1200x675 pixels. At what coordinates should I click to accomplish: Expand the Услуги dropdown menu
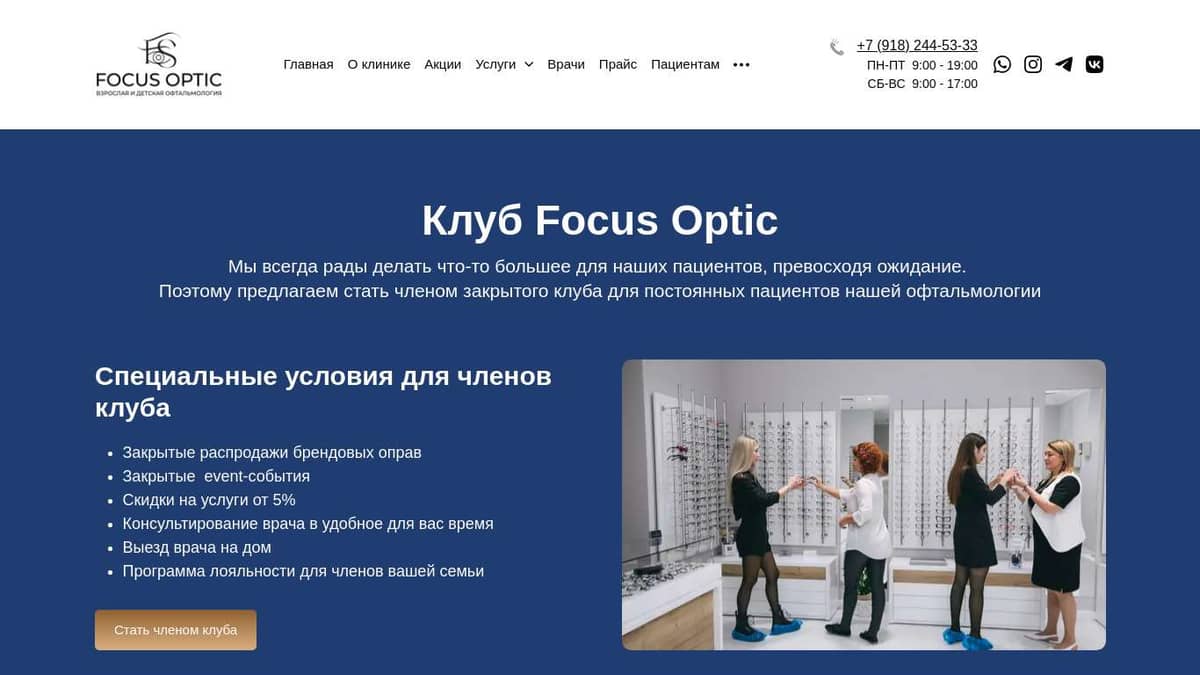(x=497, y=64)
